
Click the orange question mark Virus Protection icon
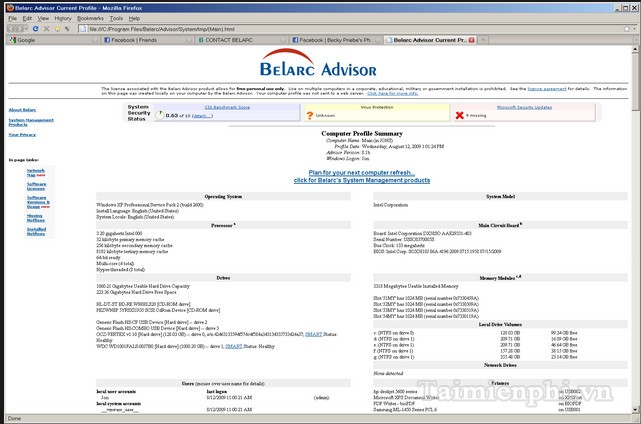point(309,116)
